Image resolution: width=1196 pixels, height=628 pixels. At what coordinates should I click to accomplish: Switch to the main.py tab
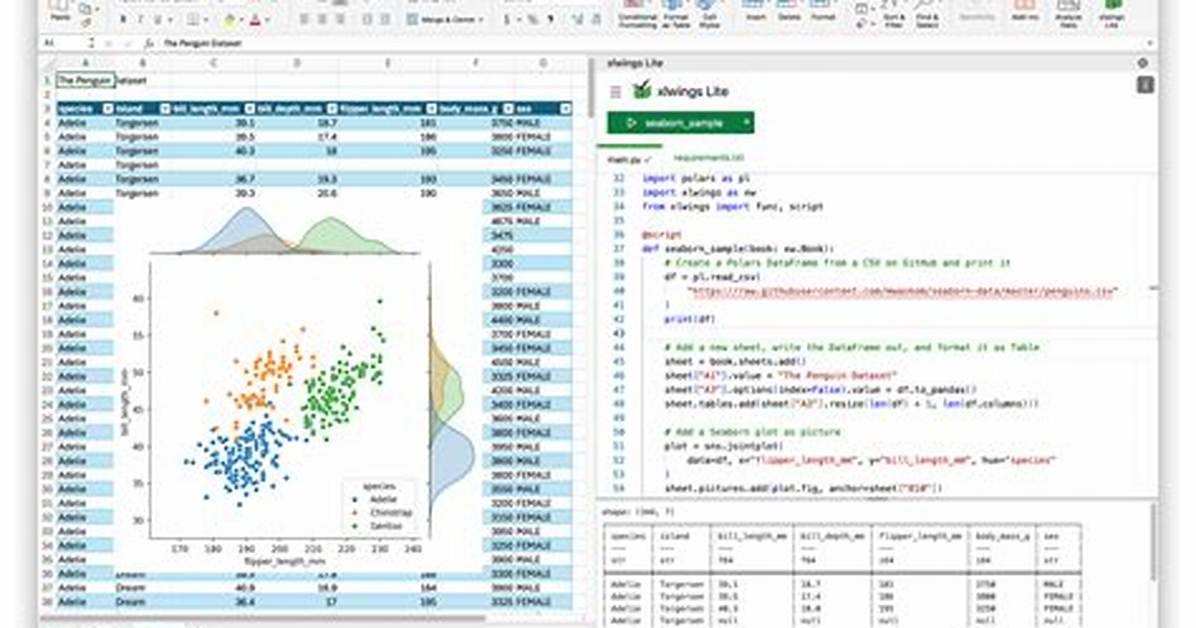(628, 159)
